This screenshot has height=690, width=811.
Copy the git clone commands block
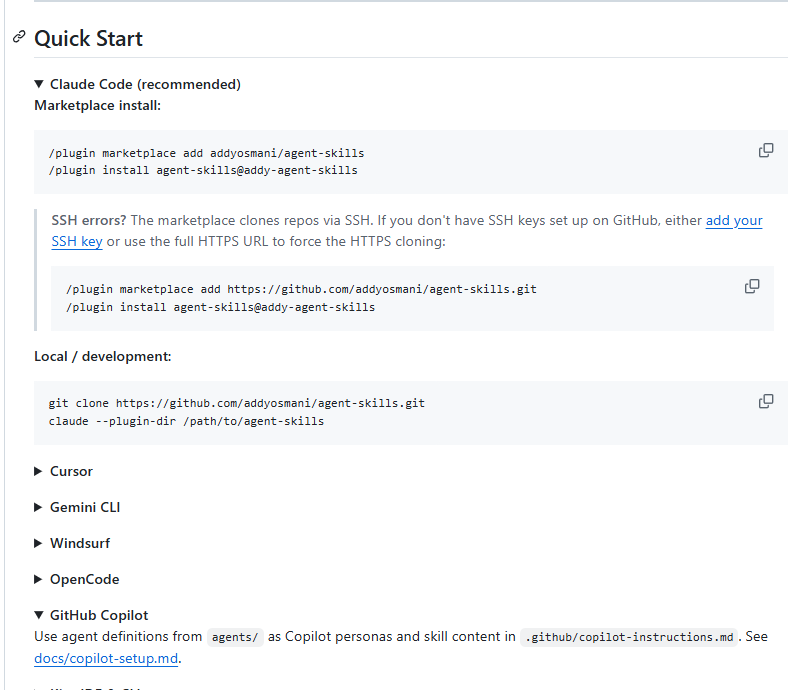point(766,401)
